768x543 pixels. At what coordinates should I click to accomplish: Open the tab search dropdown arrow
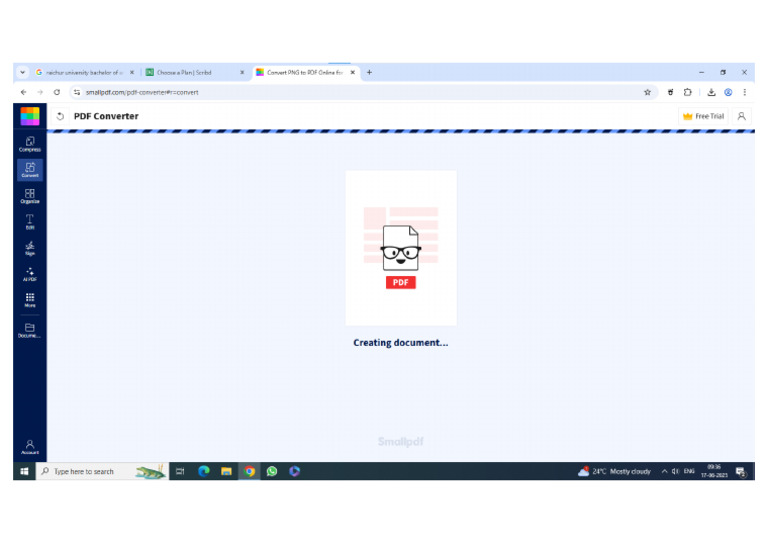(x=23, y=72)
